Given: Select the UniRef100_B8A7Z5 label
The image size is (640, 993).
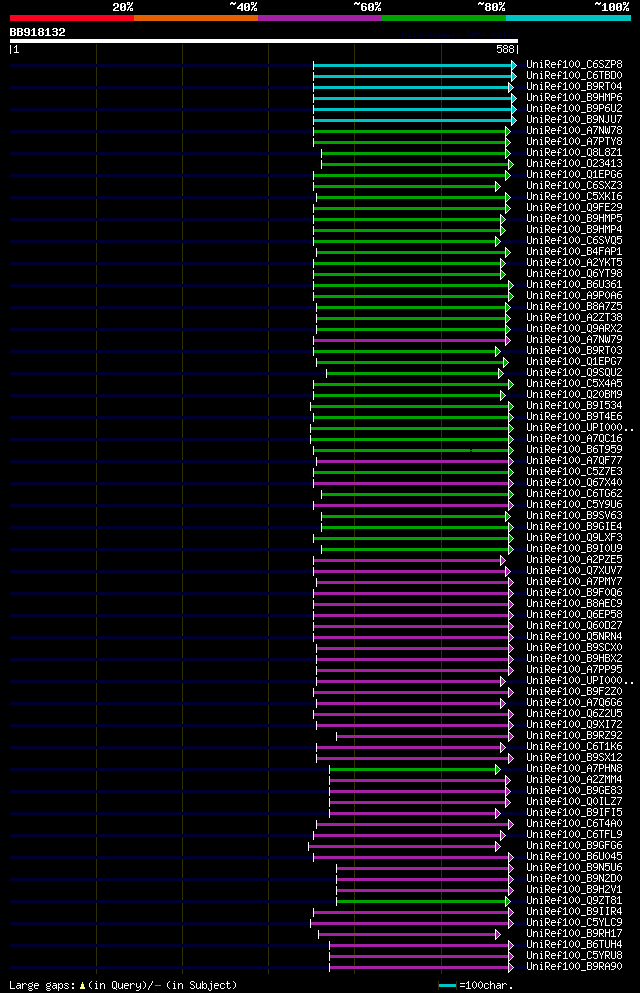Looking at the screenshot, I should pyautogui.click(x=574, y=307).
